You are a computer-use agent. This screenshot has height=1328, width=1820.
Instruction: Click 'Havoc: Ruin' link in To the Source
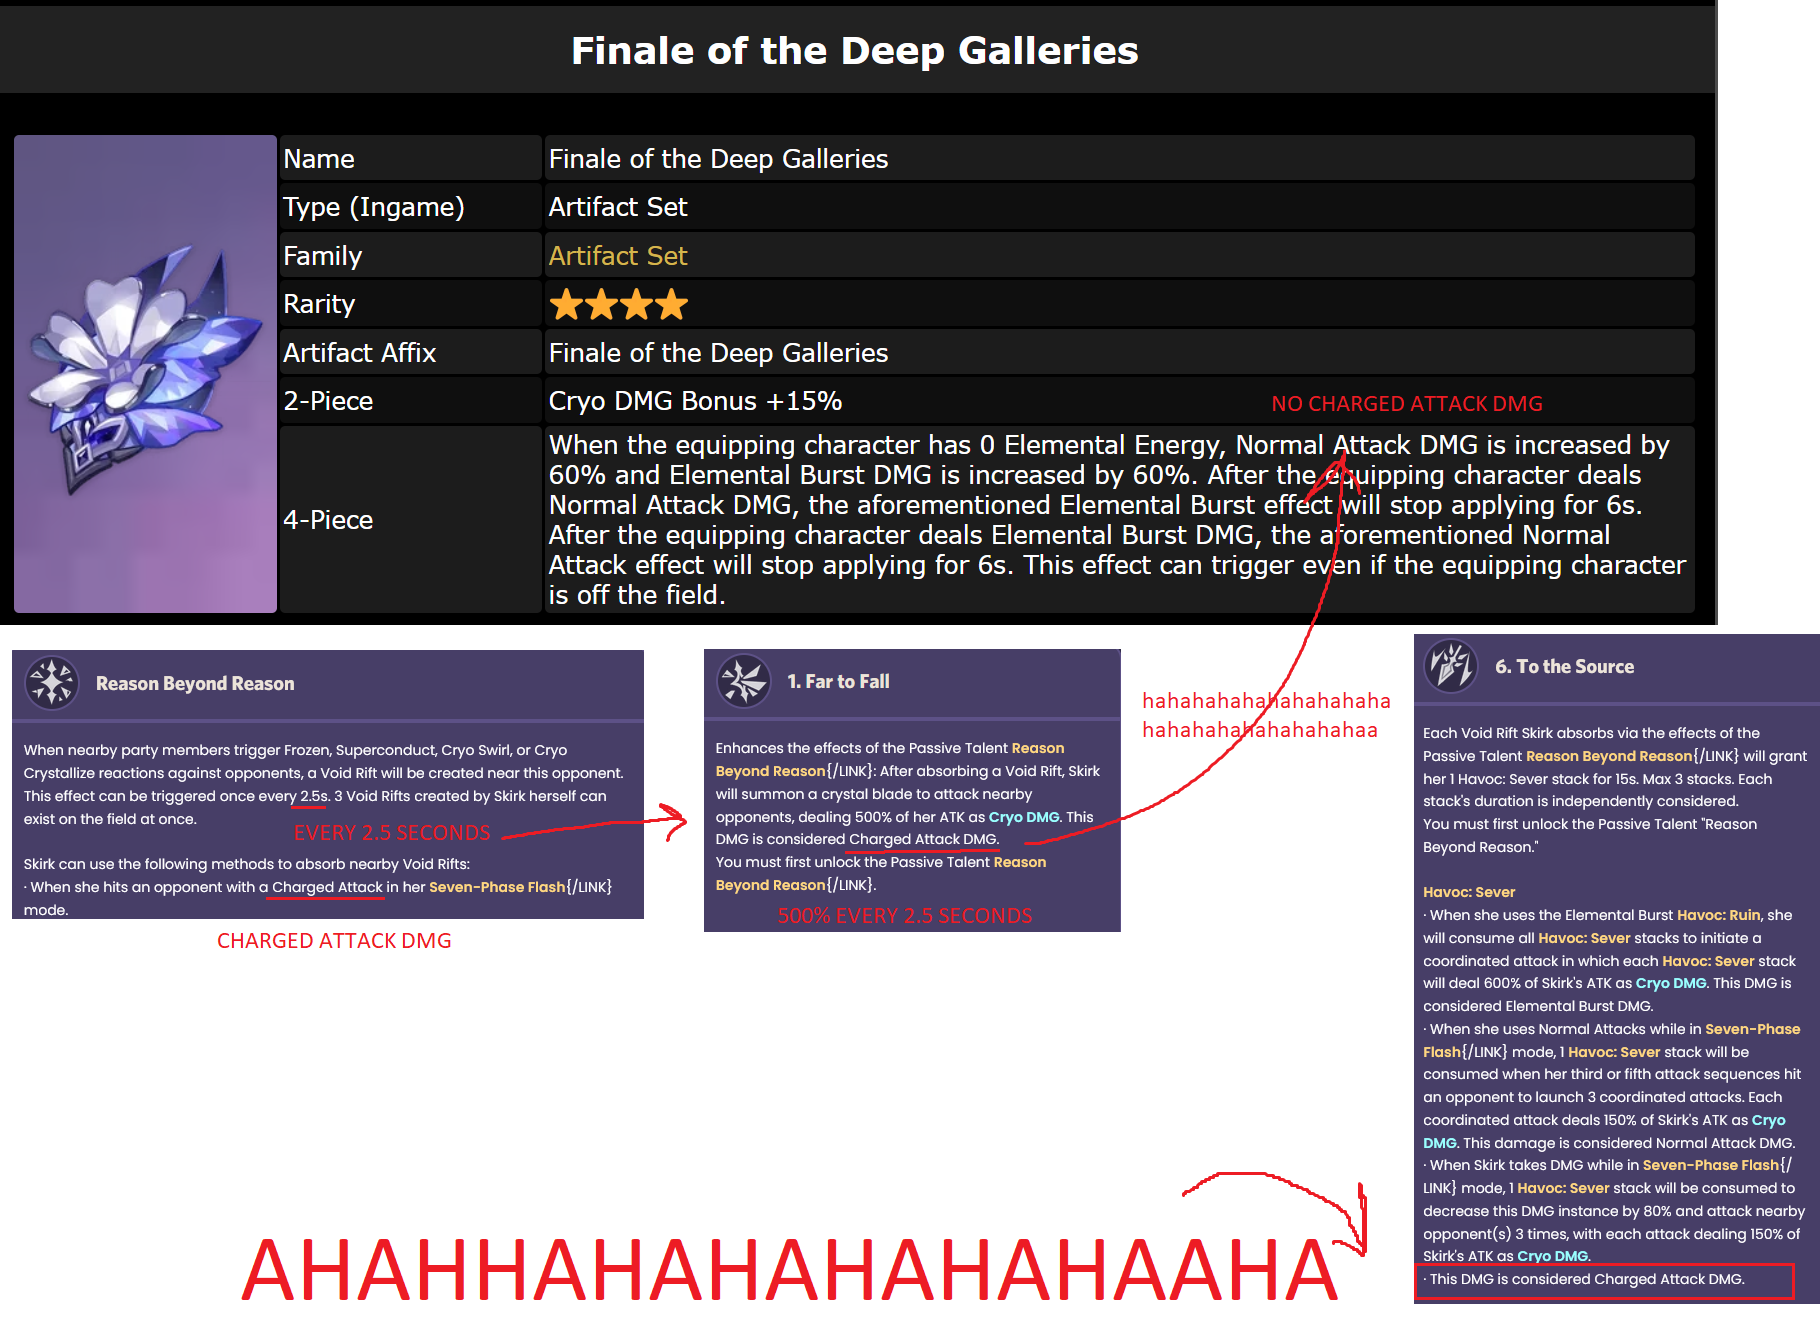coord(1719,915)
